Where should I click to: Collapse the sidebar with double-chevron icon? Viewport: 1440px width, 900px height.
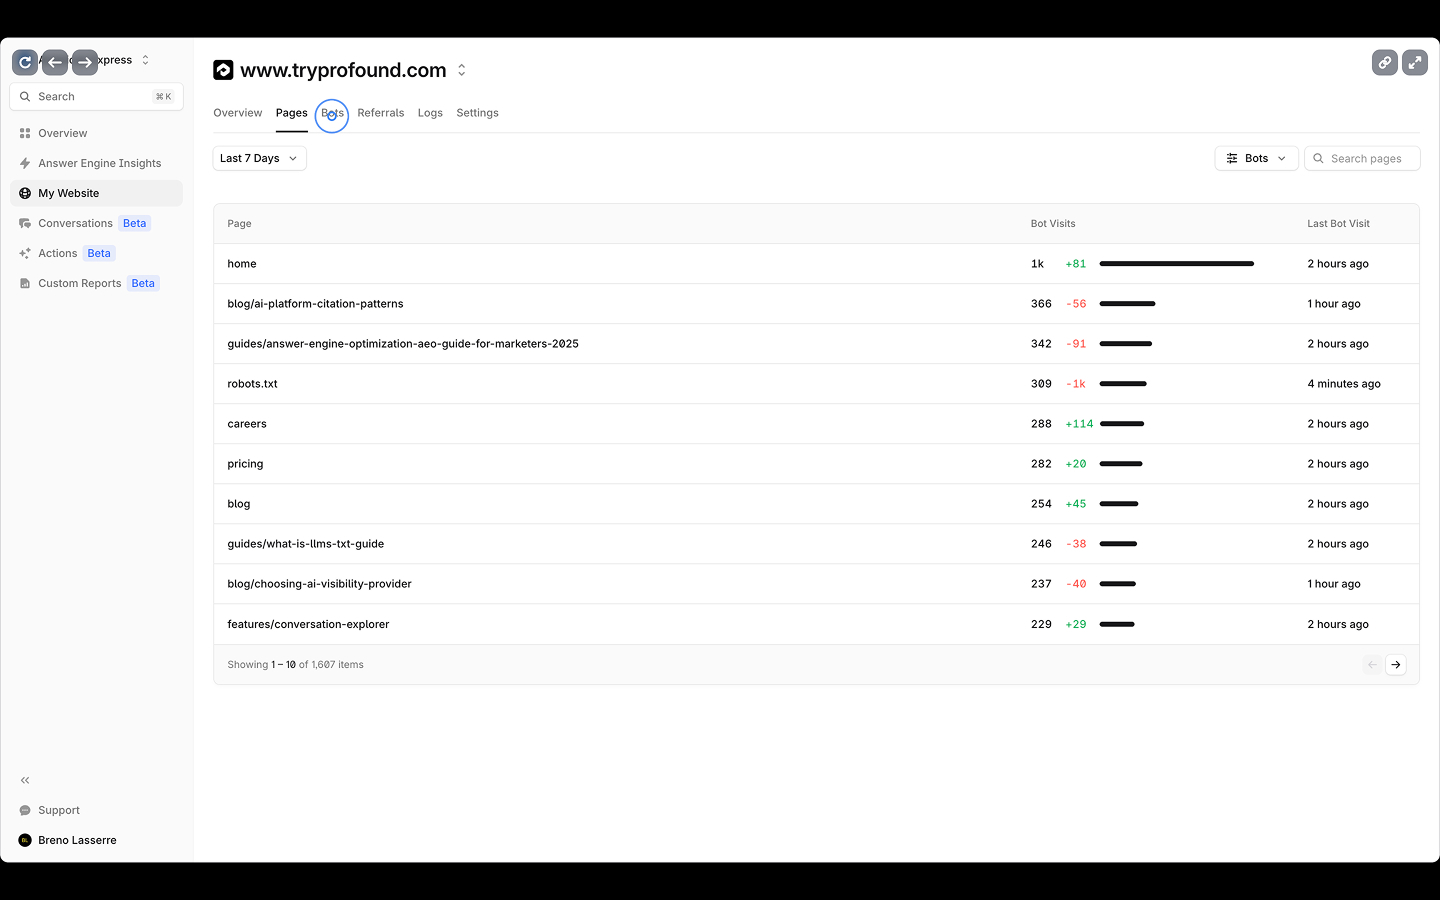(x=25, y=780)
